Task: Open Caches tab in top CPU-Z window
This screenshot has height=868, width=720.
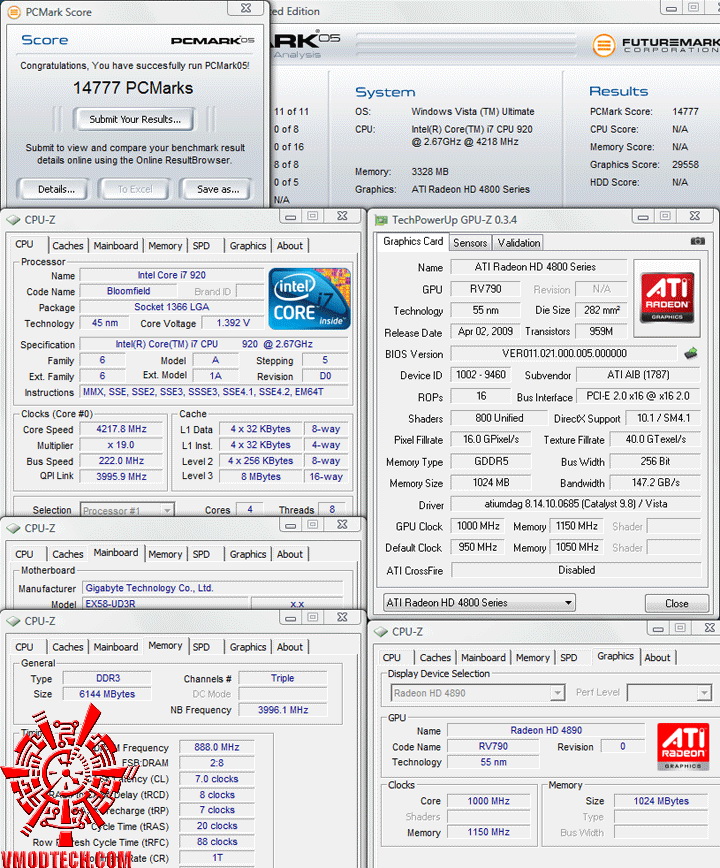Action: [x=68, y=246]
